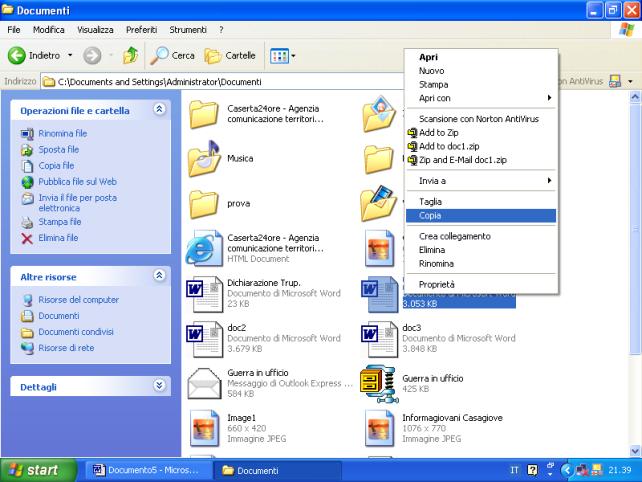
Task: Choose Copia from the context menu
Action: (431, 215)
